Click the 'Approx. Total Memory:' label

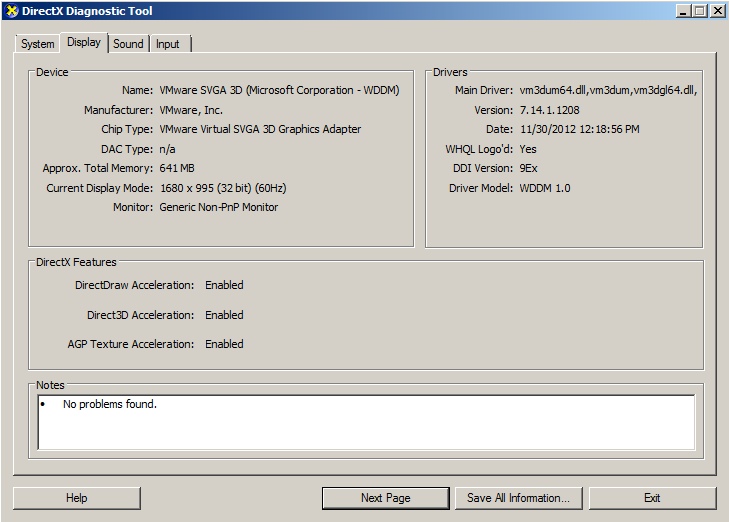click(98, 168)
